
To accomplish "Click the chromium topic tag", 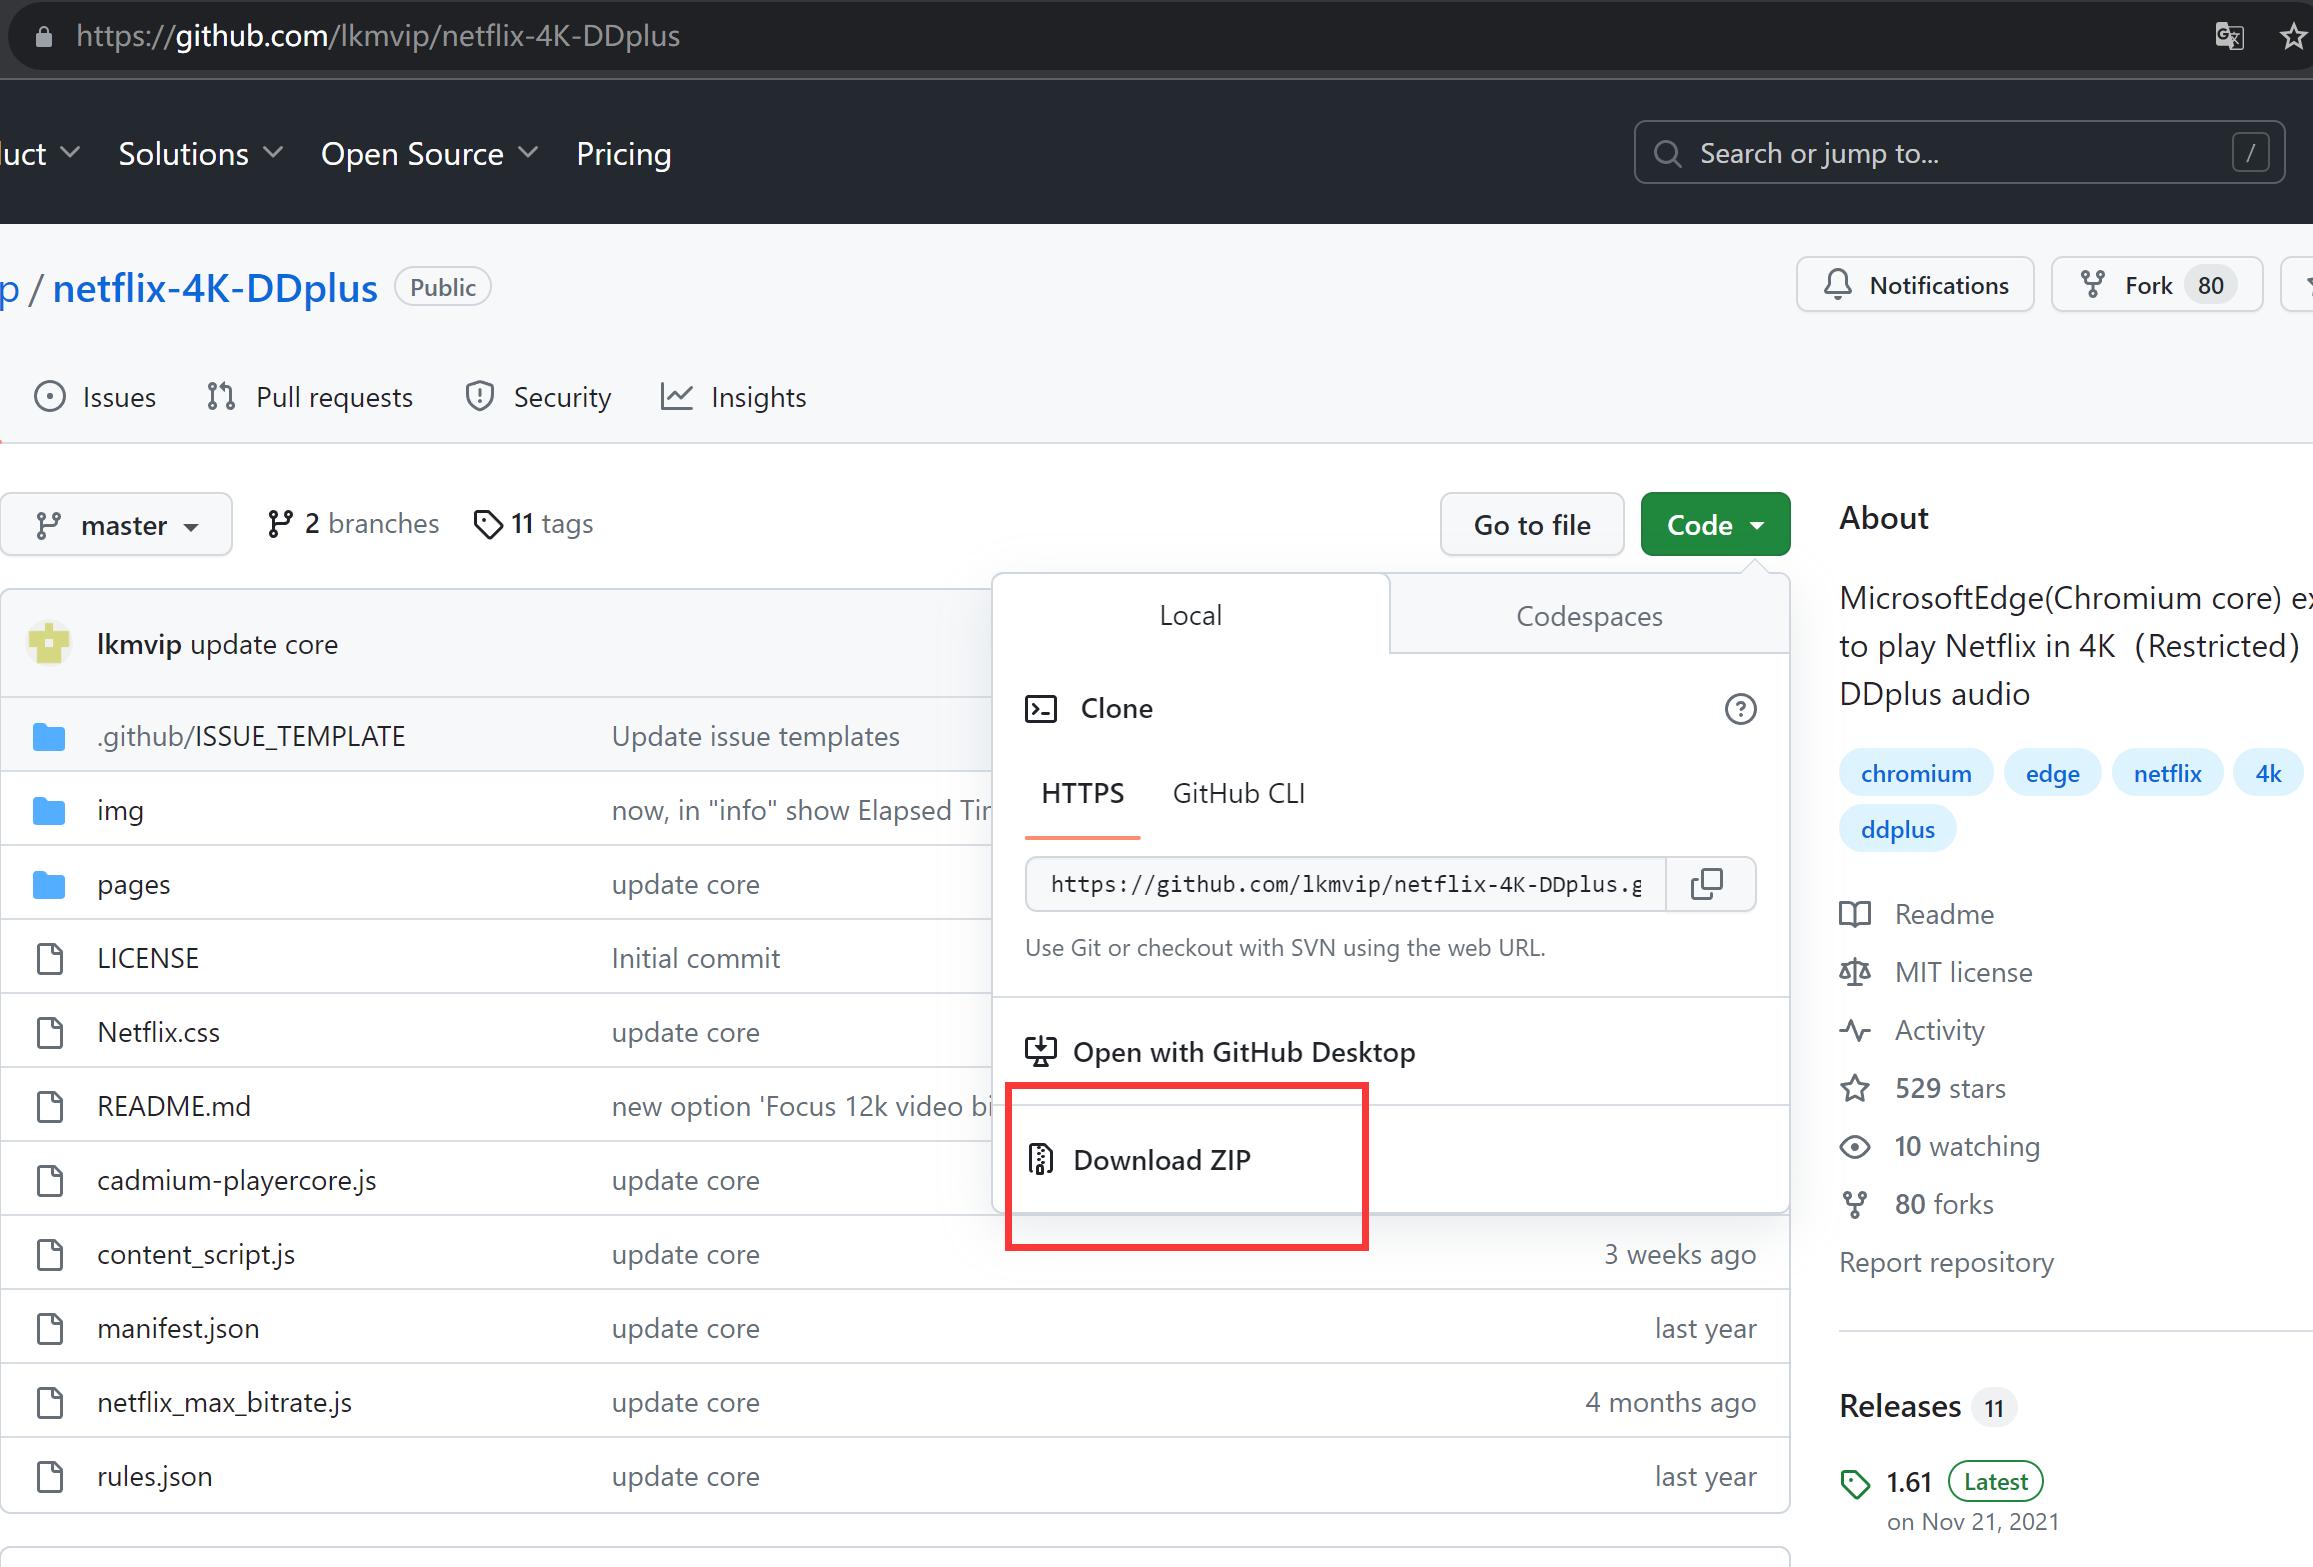I will tap(1916, 773).
